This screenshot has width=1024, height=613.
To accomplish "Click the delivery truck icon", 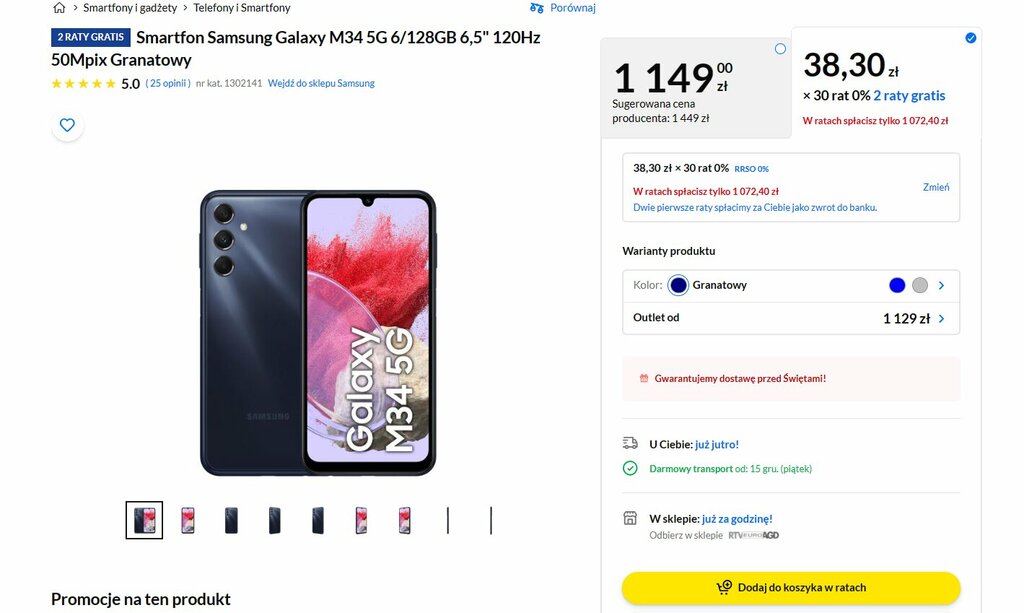I will point(630,443).
